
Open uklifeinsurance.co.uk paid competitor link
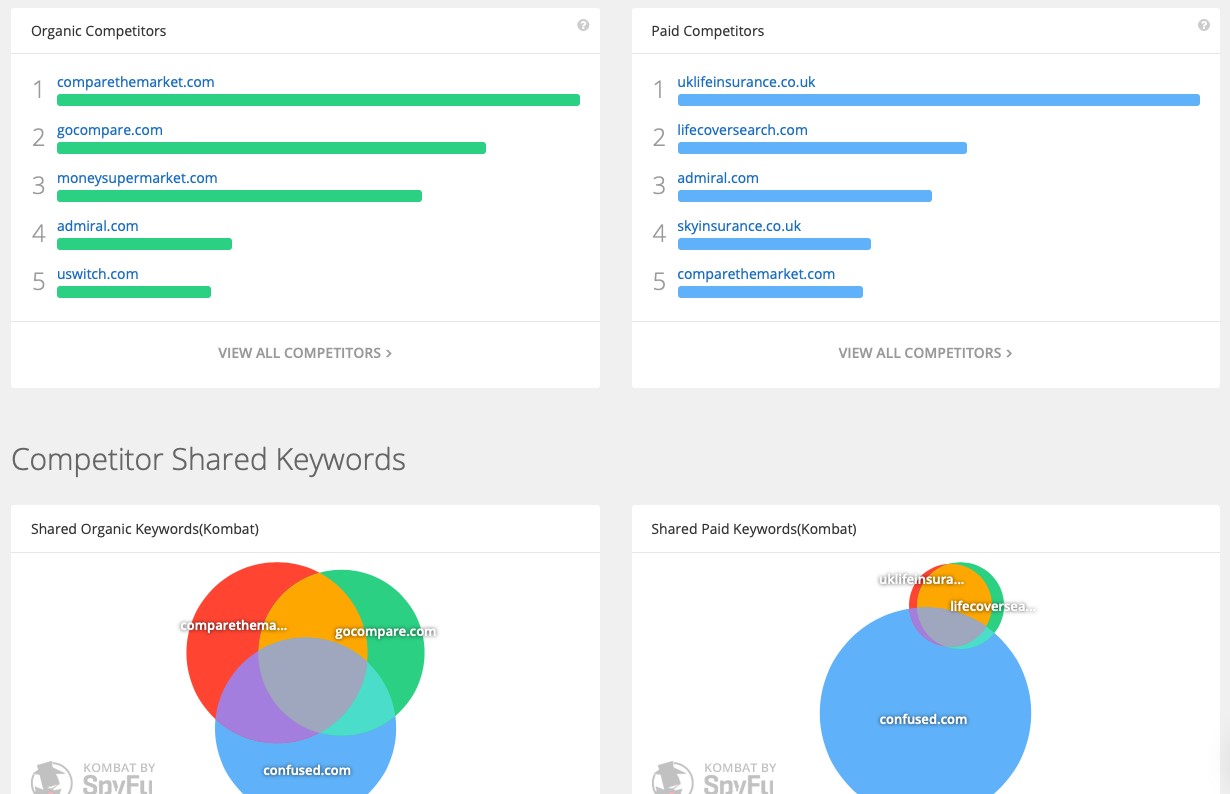click(x=746, y=82)
